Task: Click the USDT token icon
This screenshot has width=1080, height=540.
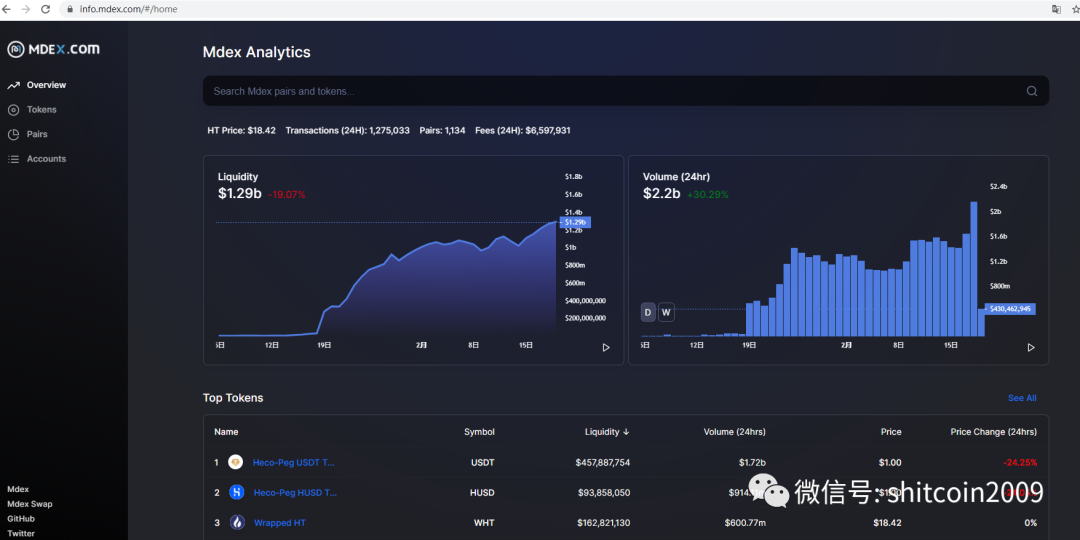Action: [236, 463]
